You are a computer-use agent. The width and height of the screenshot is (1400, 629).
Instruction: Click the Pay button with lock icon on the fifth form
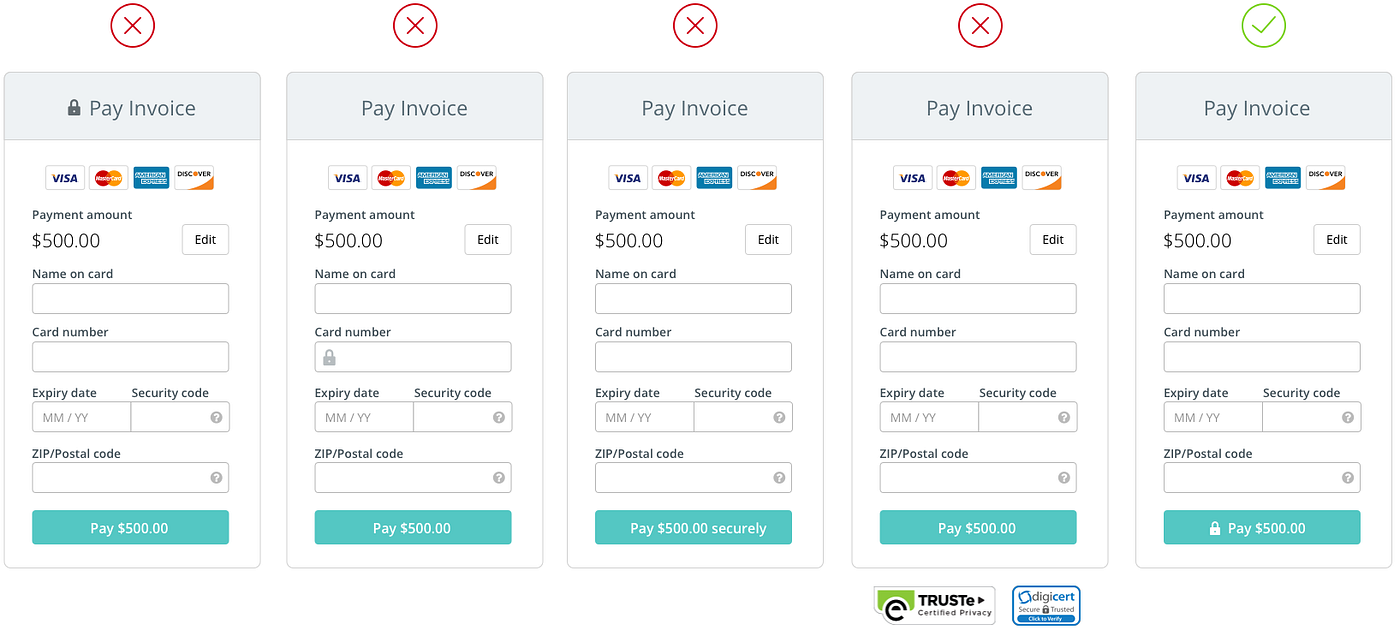point(1261,527)
